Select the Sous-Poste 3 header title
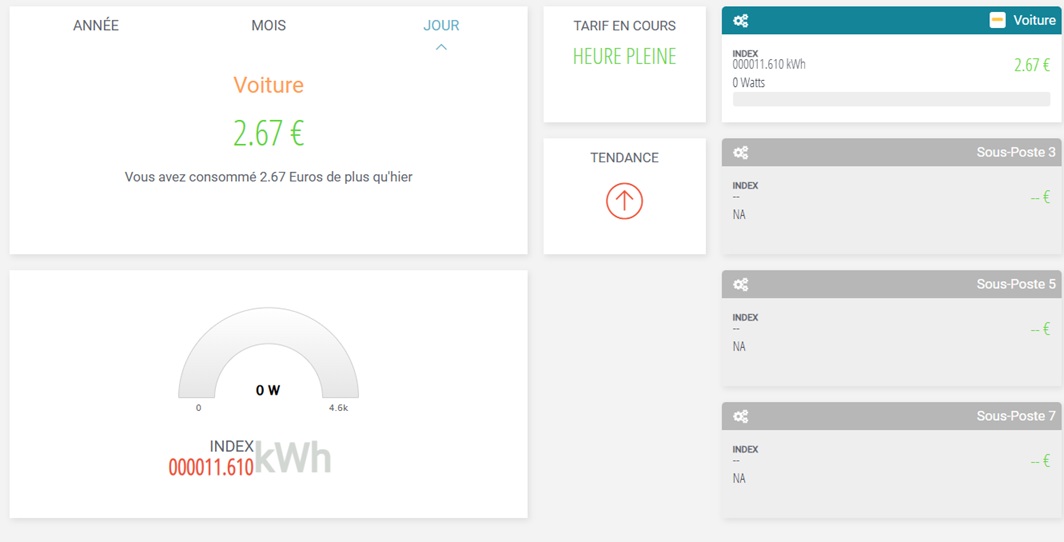Image resolution: width=1064 pixels, height=542 pixels. point(1016,153)
